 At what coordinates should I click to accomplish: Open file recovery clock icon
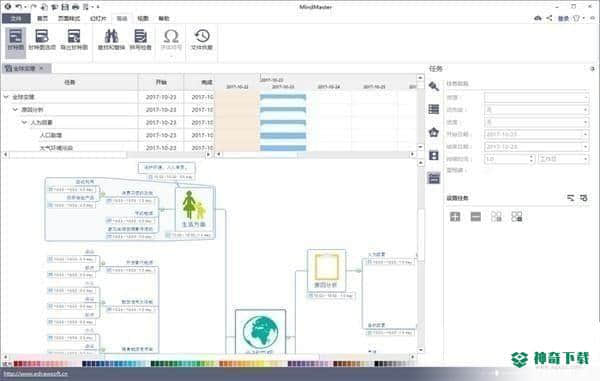pos(202,40)
